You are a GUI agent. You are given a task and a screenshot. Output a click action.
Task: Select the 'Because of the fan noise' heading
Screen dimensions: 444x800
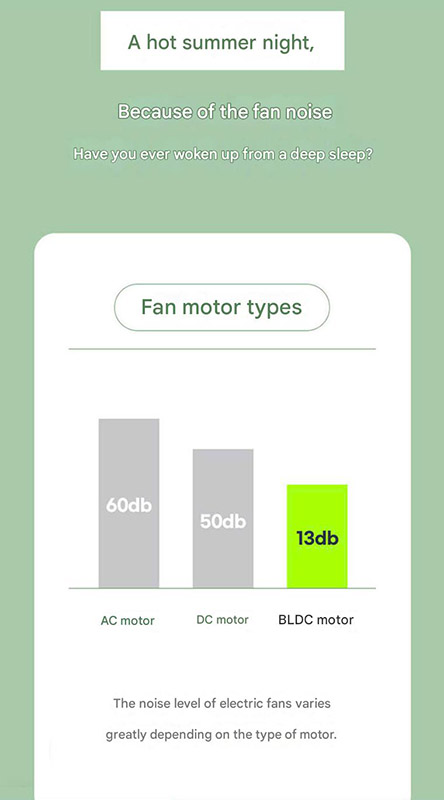click(x=225, y=112)
